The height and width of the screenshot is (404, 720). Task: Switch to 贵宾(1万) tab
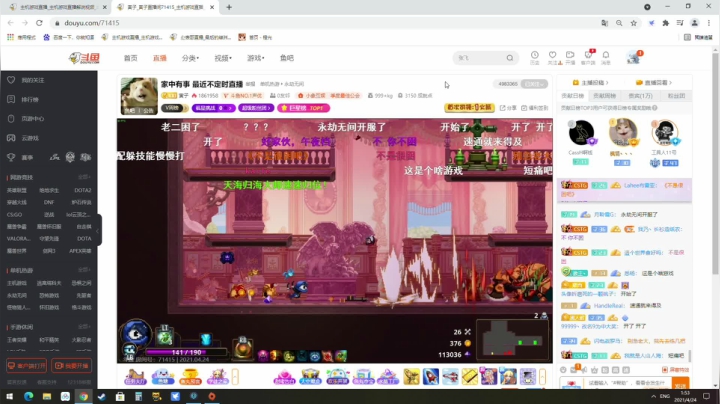(640, 96)
